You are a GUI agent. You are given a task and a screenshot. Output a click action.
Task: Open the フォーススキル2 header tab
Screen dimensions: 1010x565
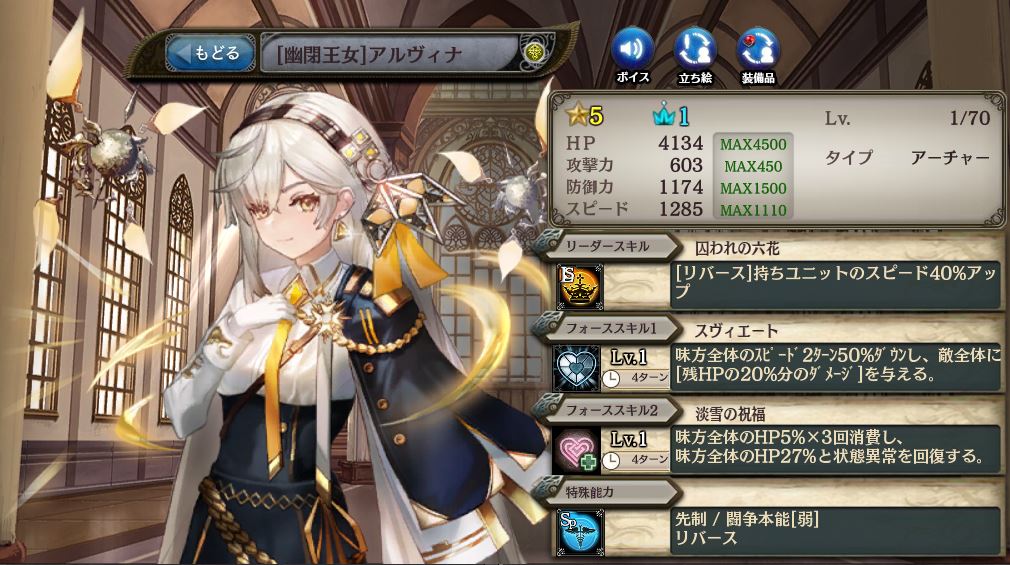pyautogui.click(x=607, y=410)
